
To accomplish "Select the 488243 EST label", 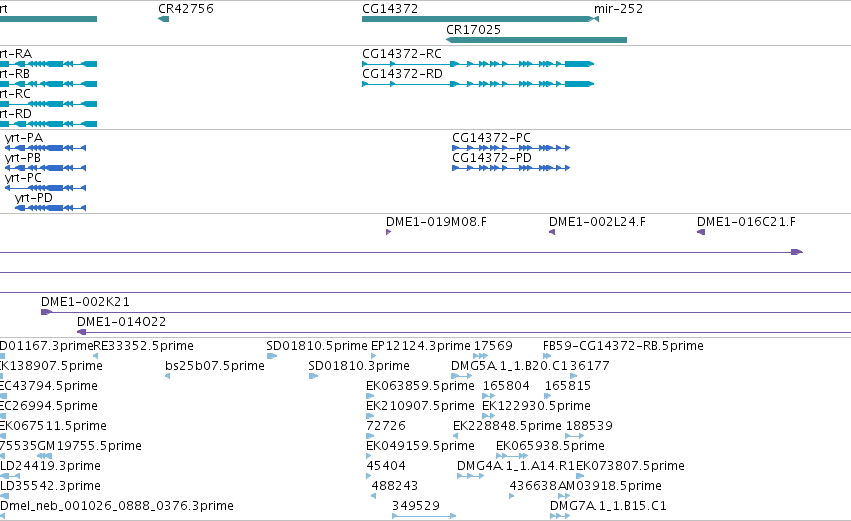I will click(395, 486).
